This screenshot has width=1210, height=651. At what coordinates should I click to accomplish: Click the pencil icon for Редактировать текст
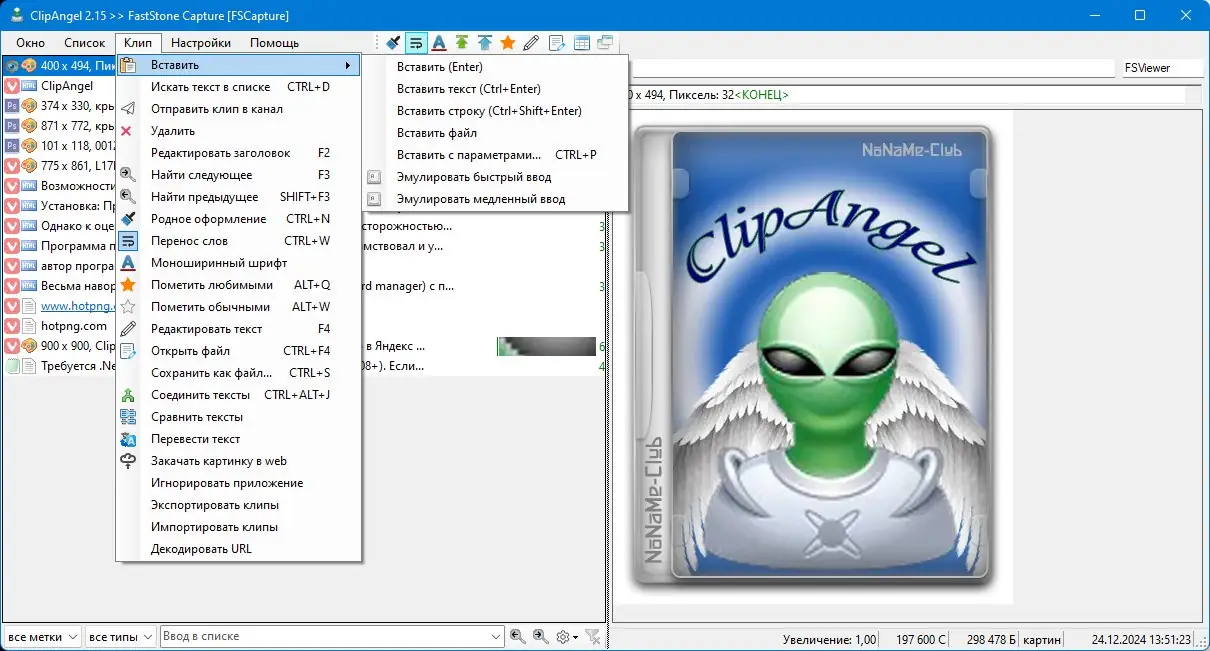click(x=128, y=329)
